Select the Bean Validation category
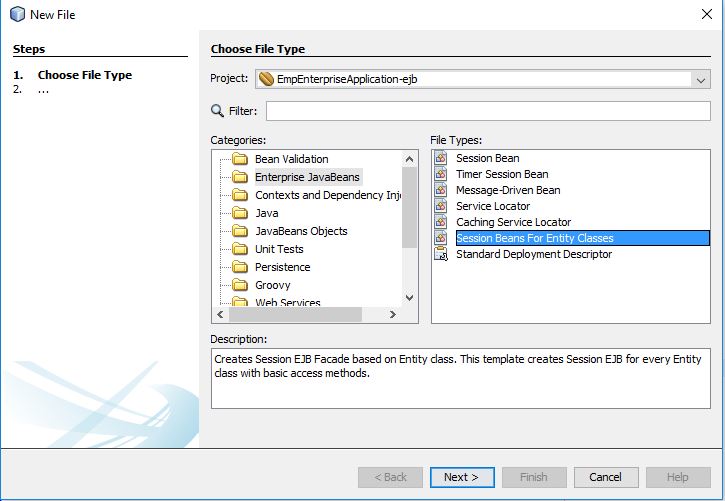Viewport: 725px width, 501px height. point(292,159)
